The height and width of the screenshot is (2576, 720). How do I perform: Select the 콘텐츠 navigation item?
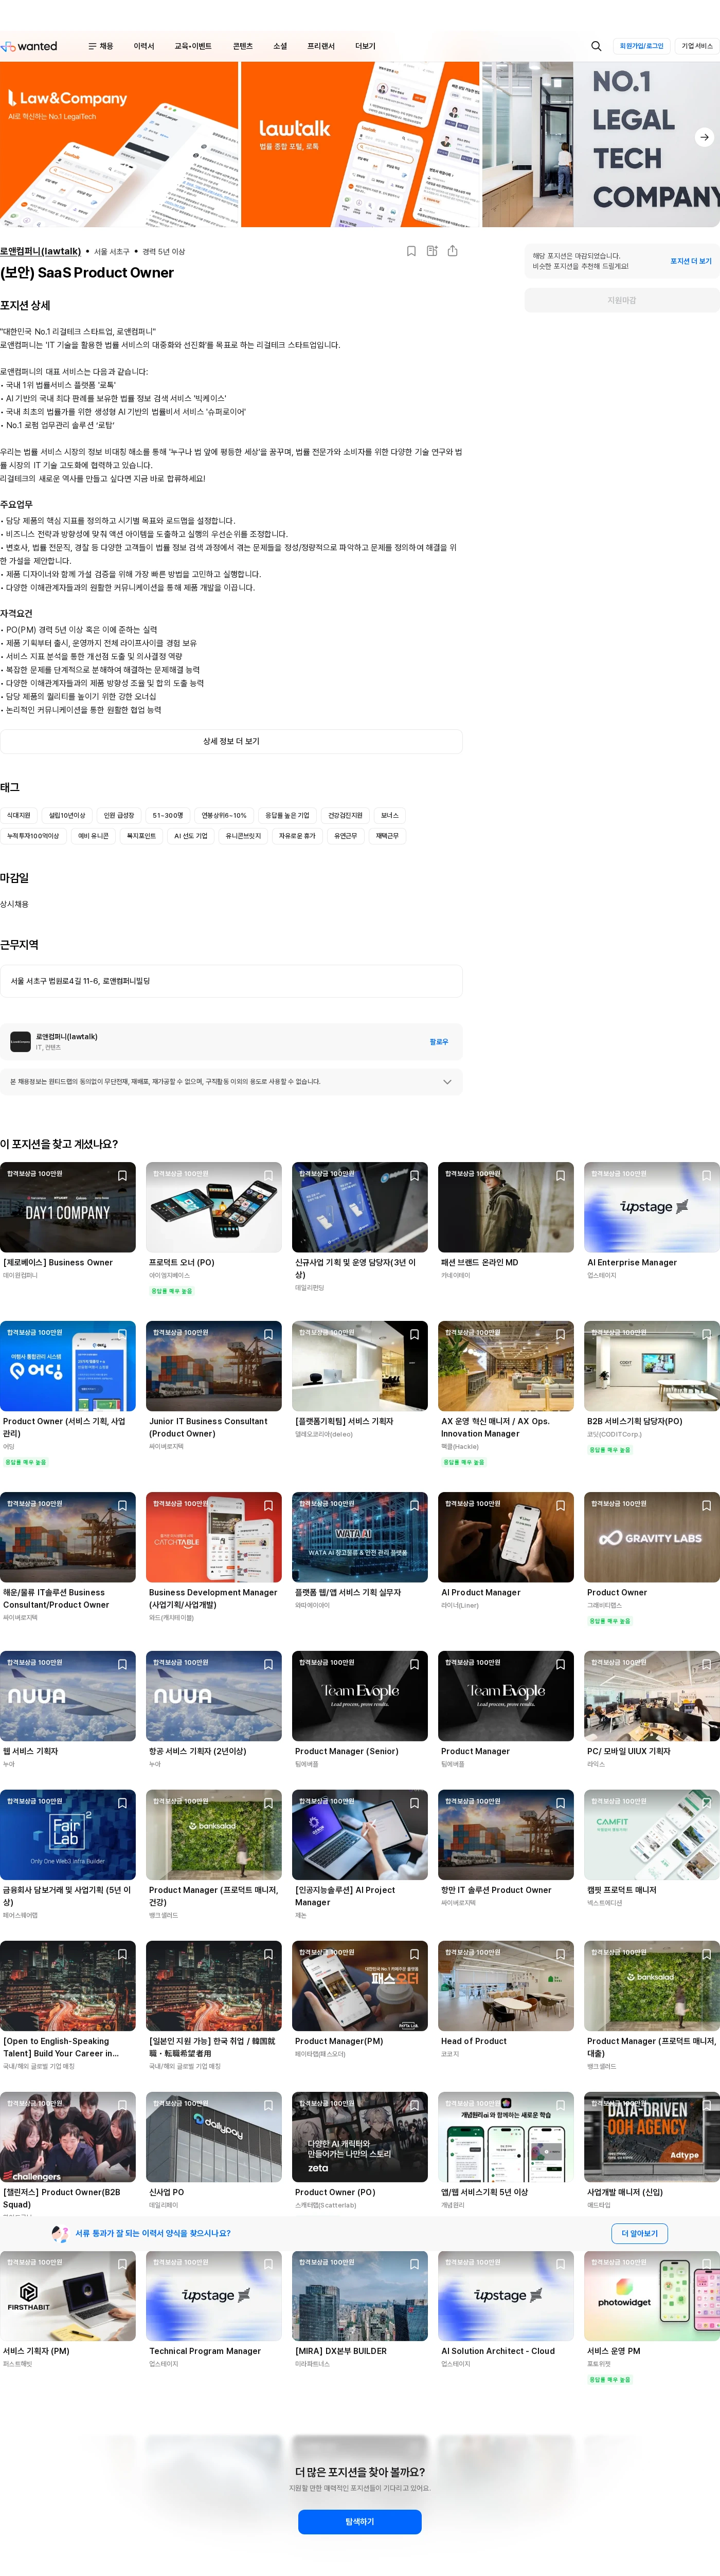[243, 46]
